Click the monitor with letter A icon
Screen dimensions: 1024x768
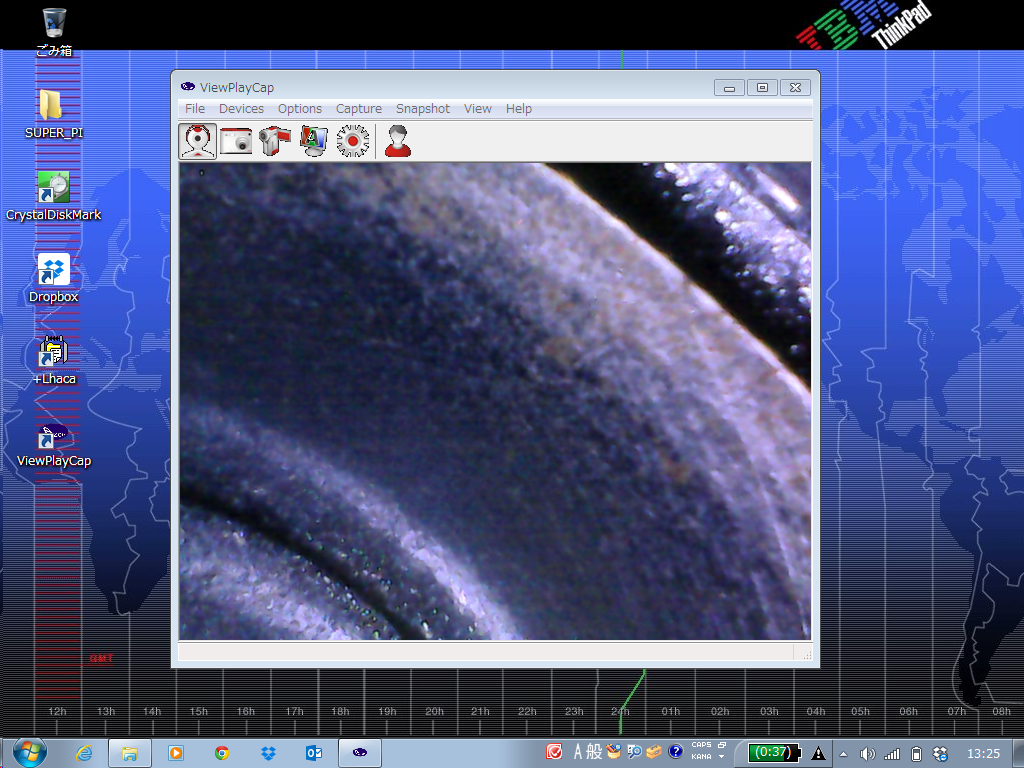(x=313, y=140)
